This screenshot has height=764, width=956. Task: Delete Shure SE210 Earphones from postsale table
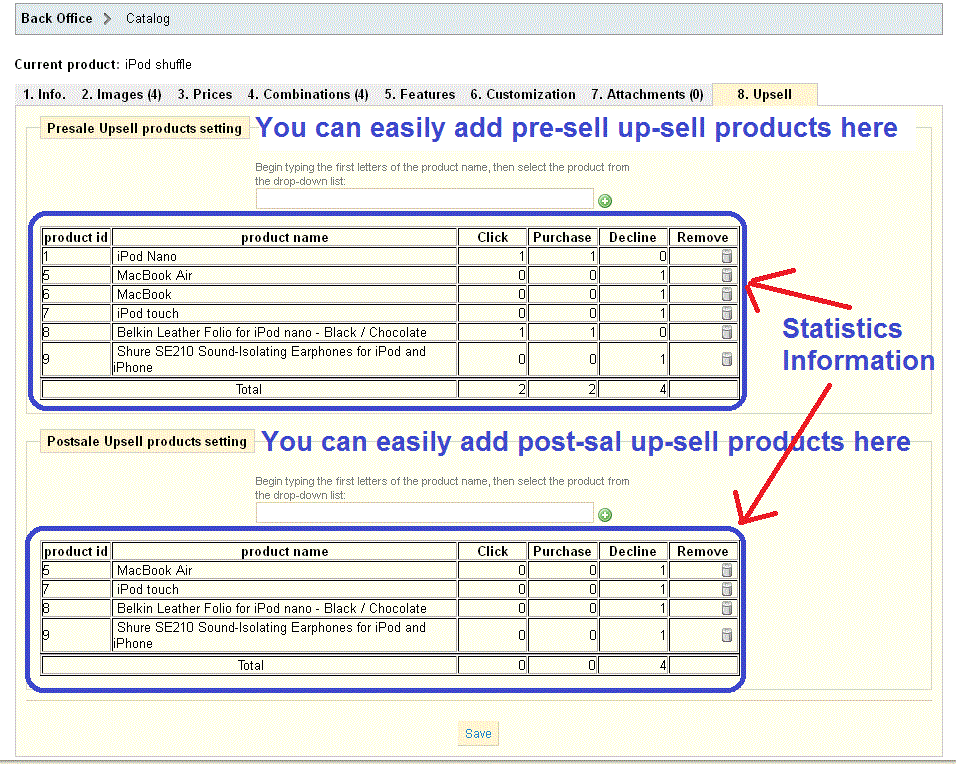coord(727,635)
